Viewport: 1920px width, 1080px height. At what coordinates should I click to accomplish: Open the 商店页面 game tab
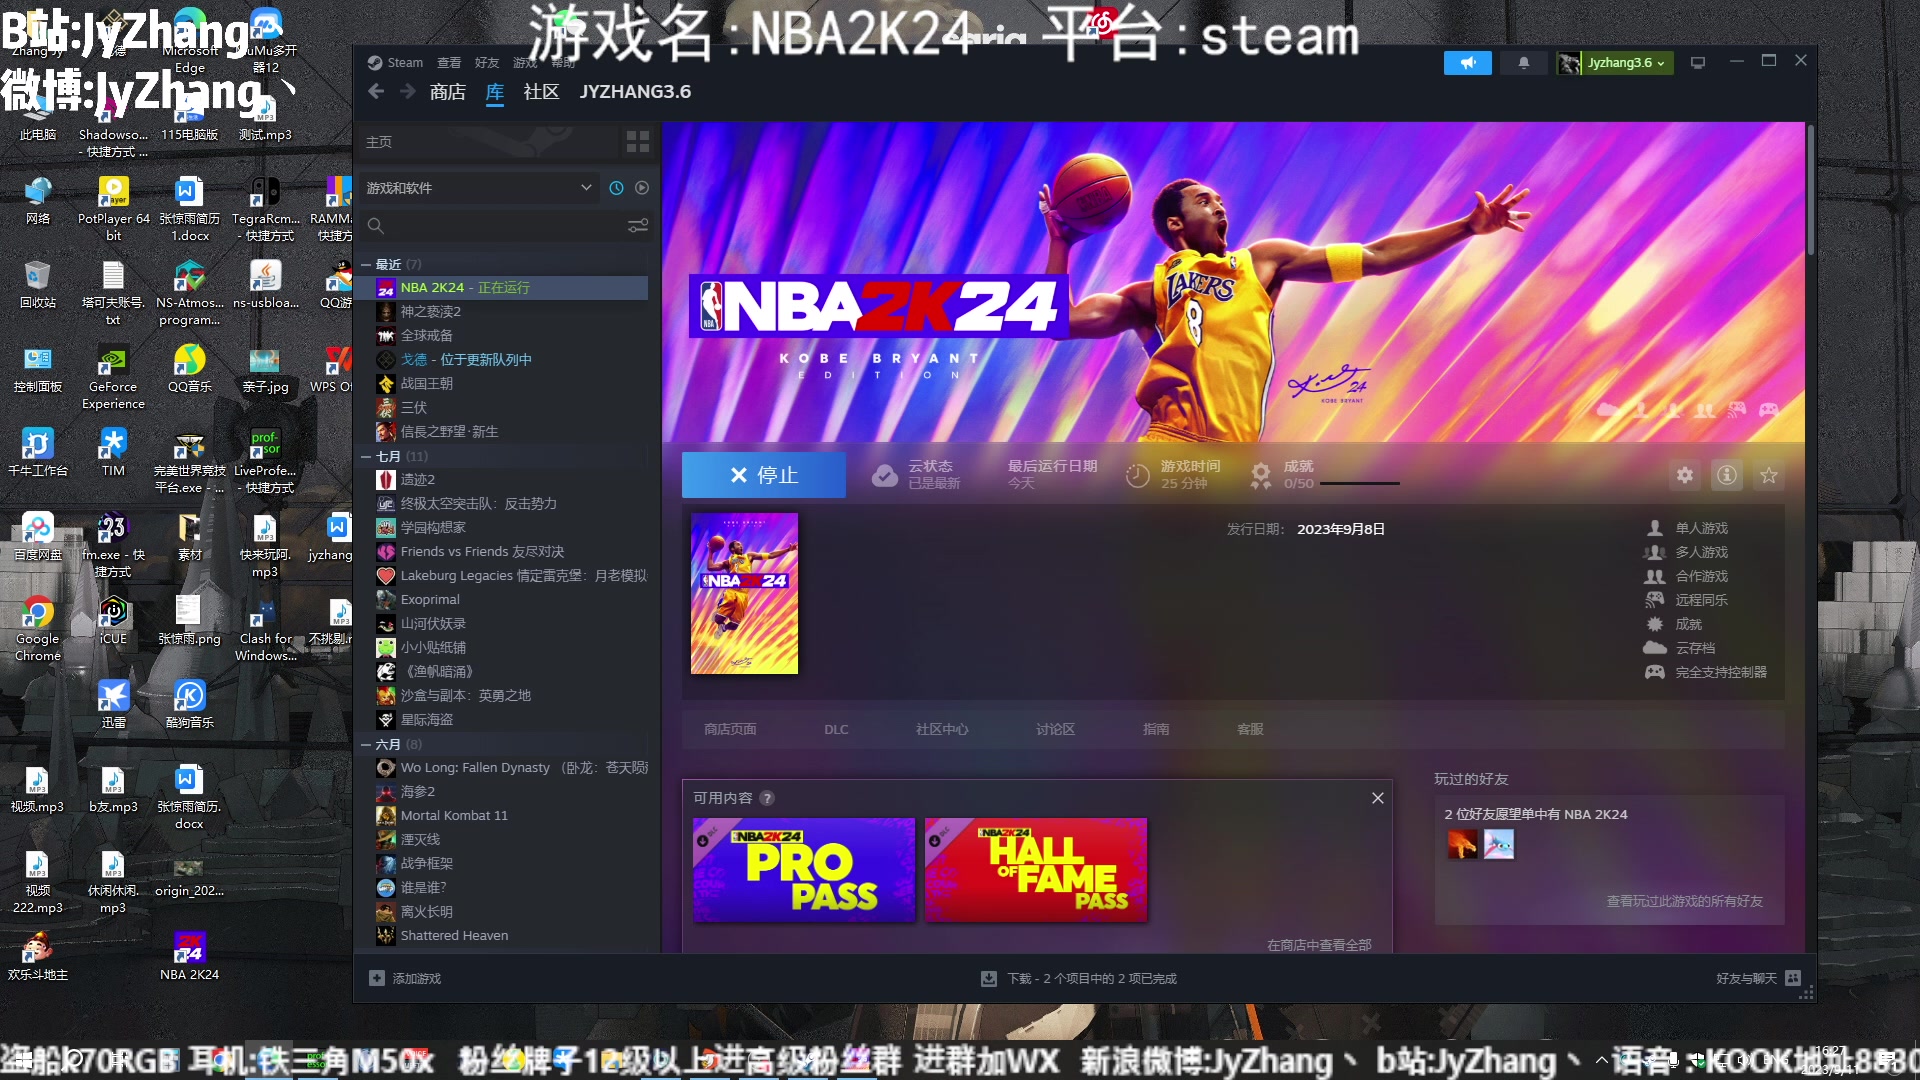[x=730, y=730]
